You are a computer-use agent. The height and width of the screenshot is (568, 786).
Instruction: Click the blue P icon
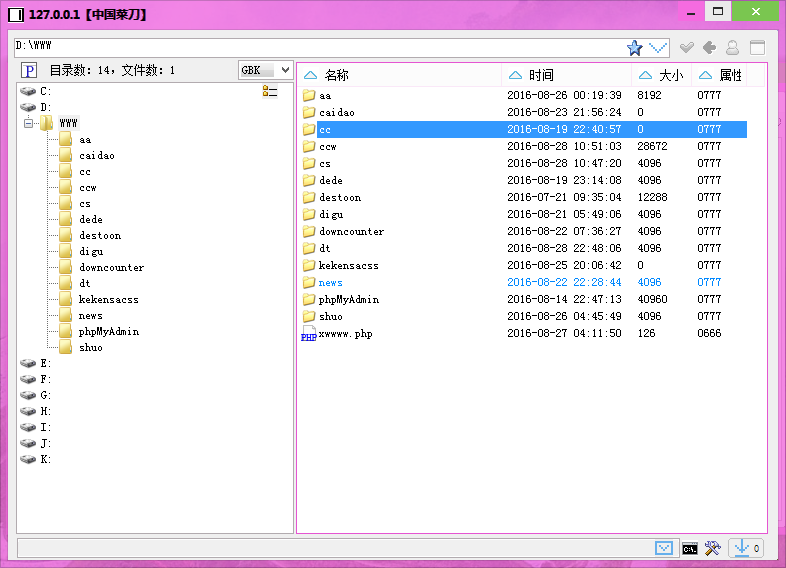[29, 71]
